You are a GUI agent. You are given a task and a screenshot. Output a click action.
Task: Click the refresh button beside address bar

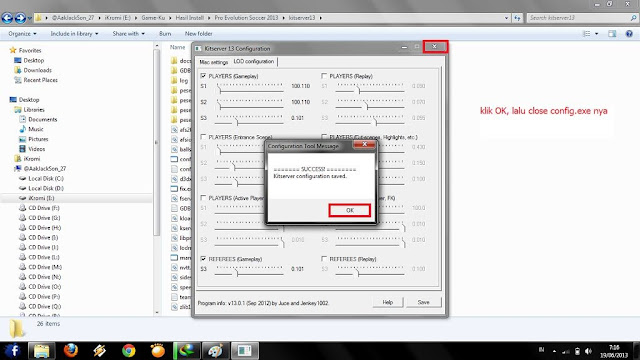(517, 18)
